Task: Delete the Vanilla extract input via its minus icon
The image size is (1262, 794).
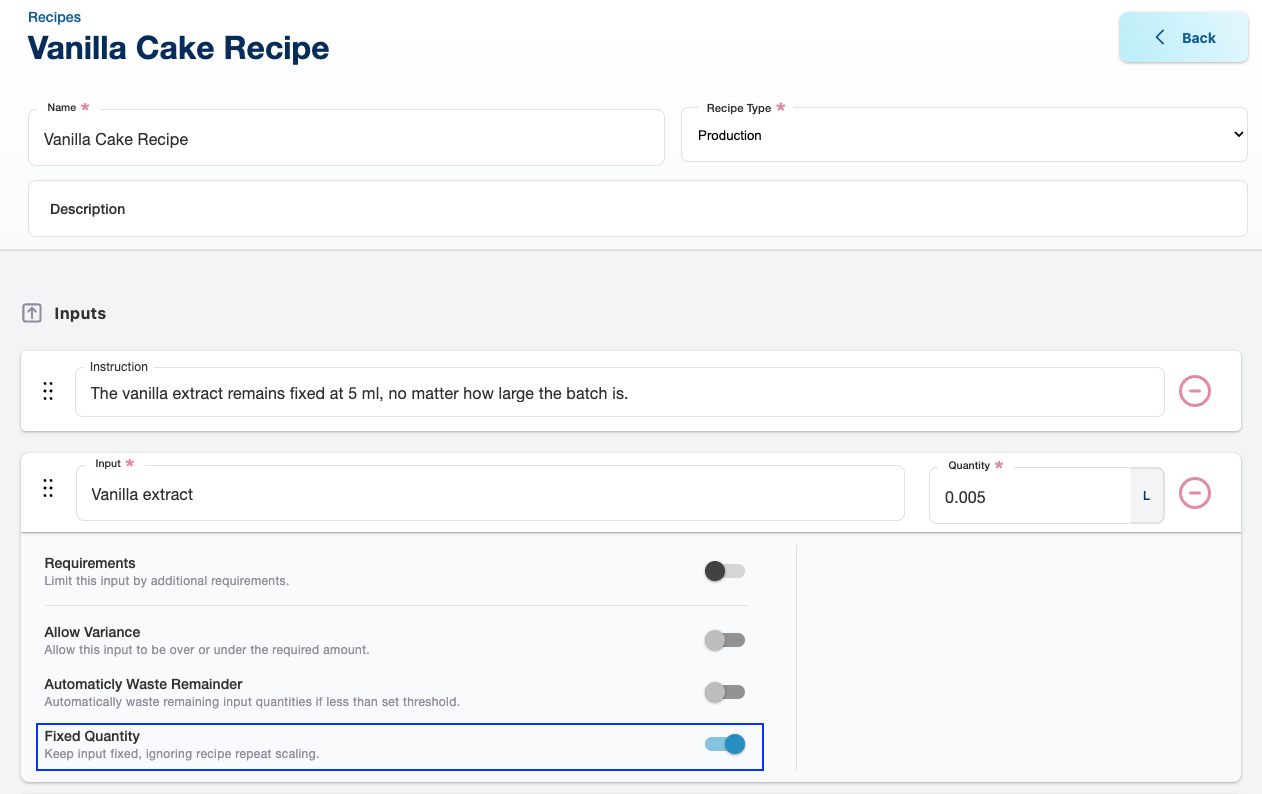Action: 1195,493
